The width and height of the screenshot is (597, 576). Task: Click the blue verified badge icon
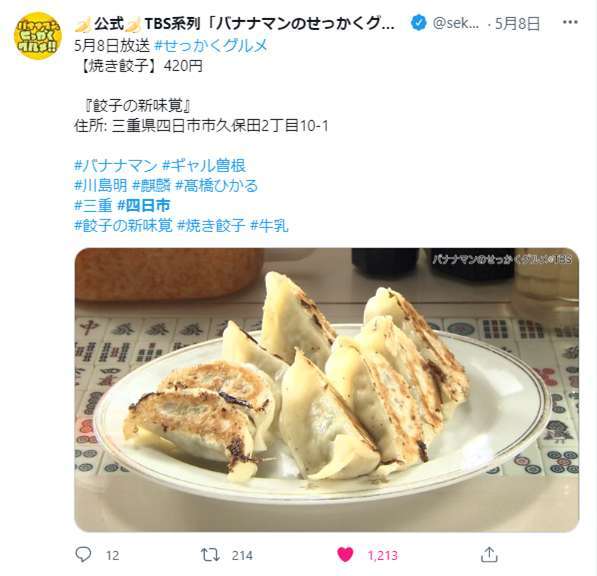click(x=418, y=23)
